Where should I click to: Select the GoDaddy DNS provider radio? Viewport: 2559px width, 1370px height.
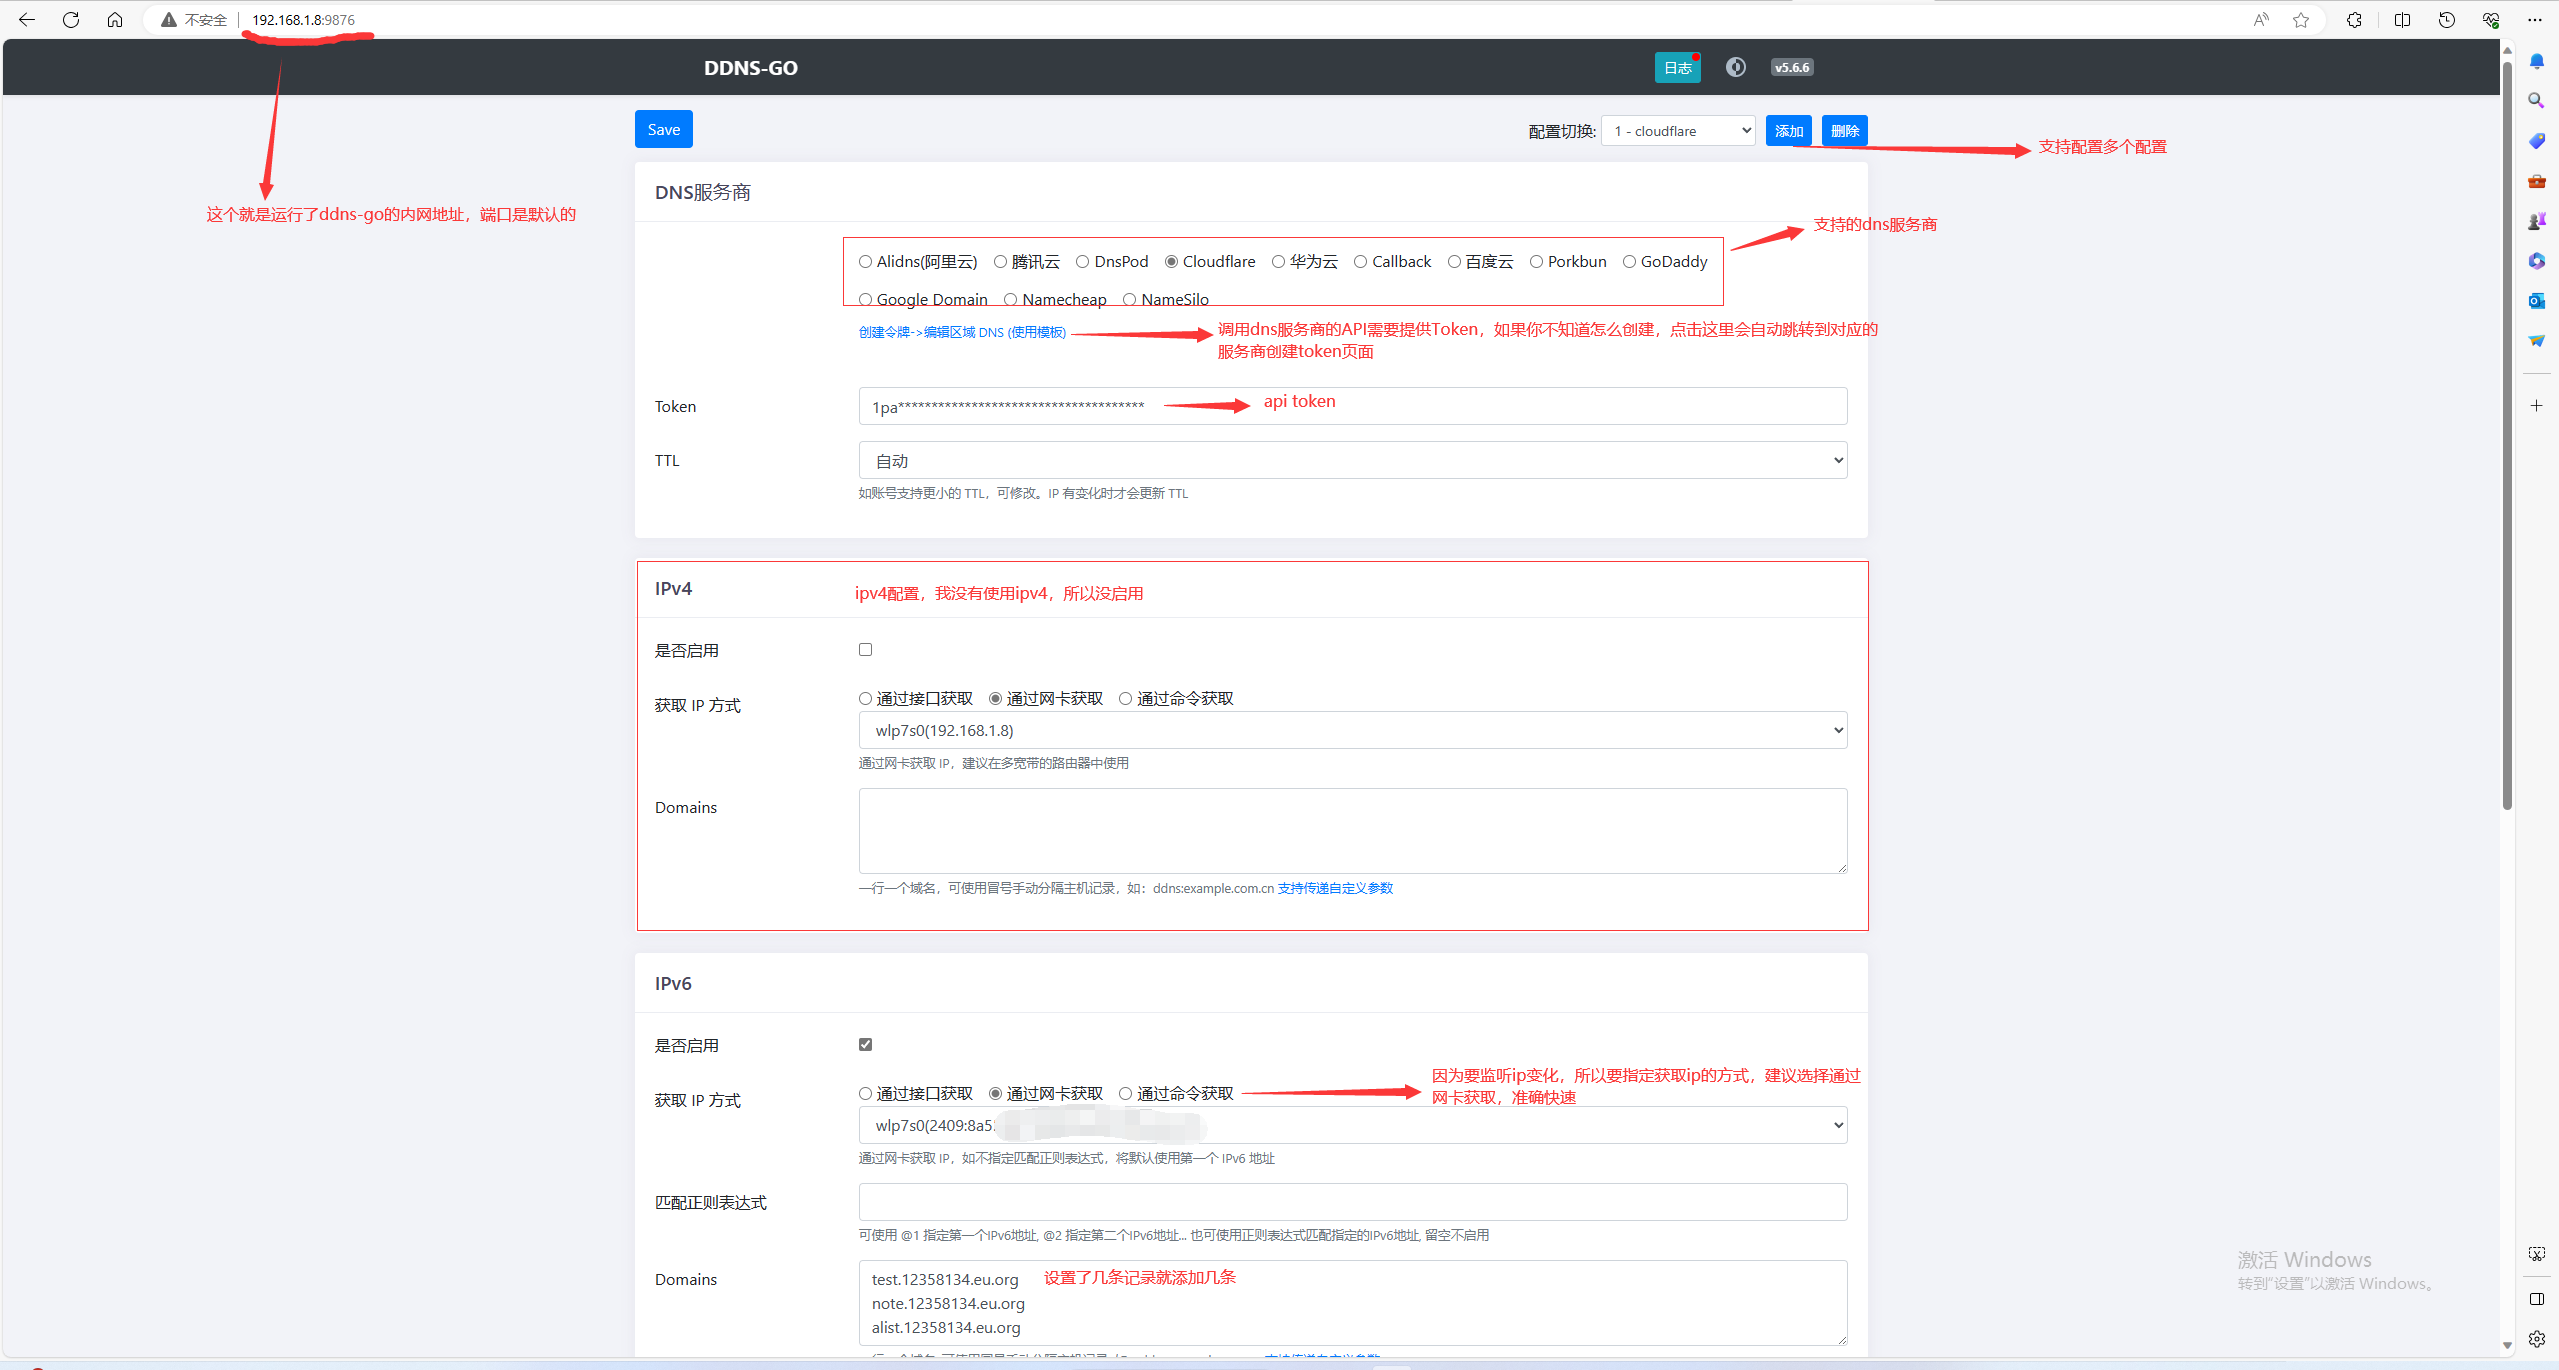point(1629,262)
